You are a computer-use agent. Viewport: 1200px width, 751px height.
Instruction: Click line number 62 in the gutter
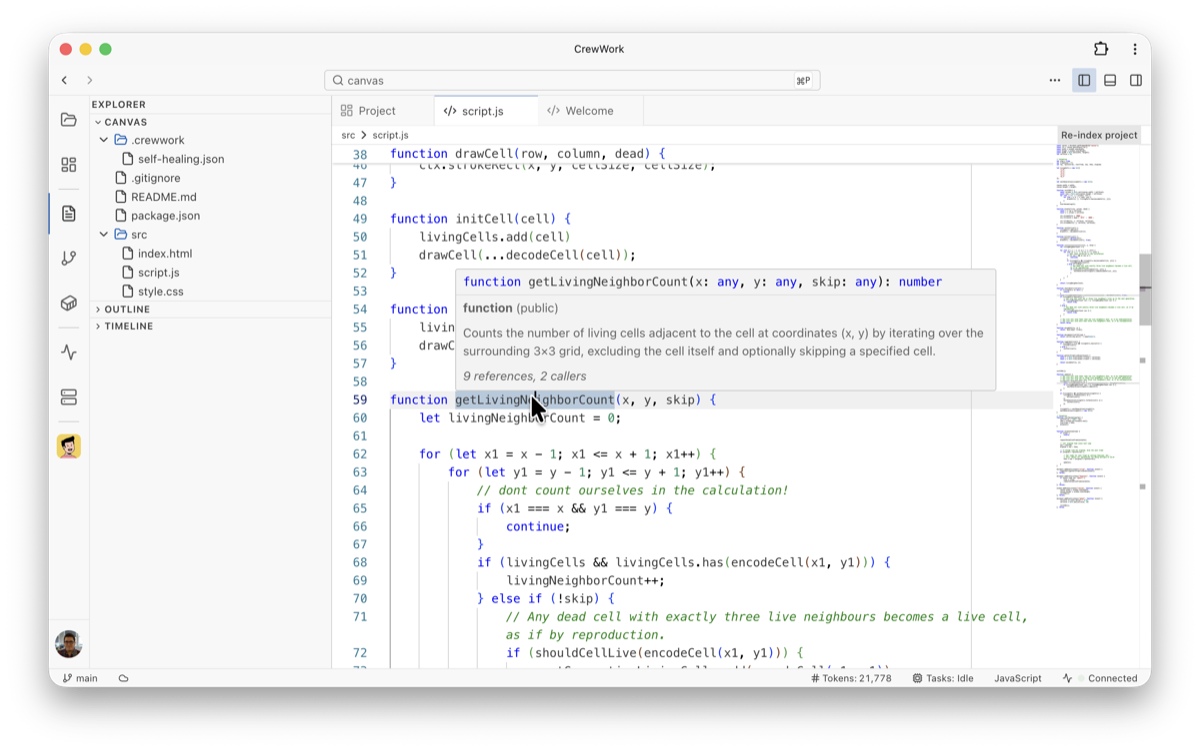360,454
